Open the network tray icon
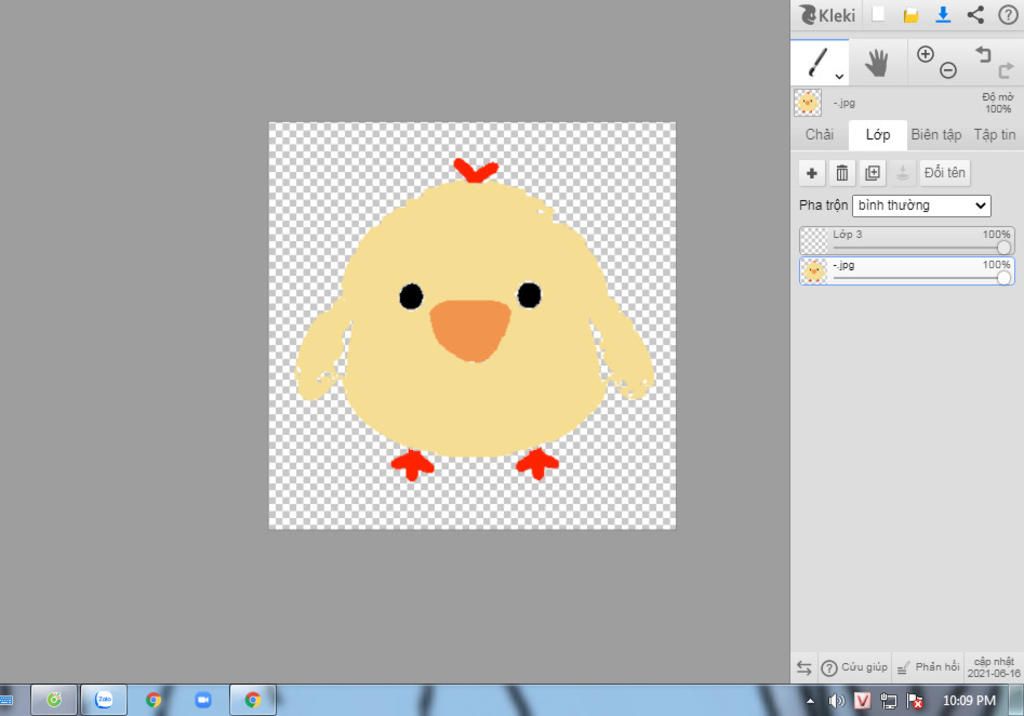The height and width of the screenshot is (716, 1024). coord(888,701)
